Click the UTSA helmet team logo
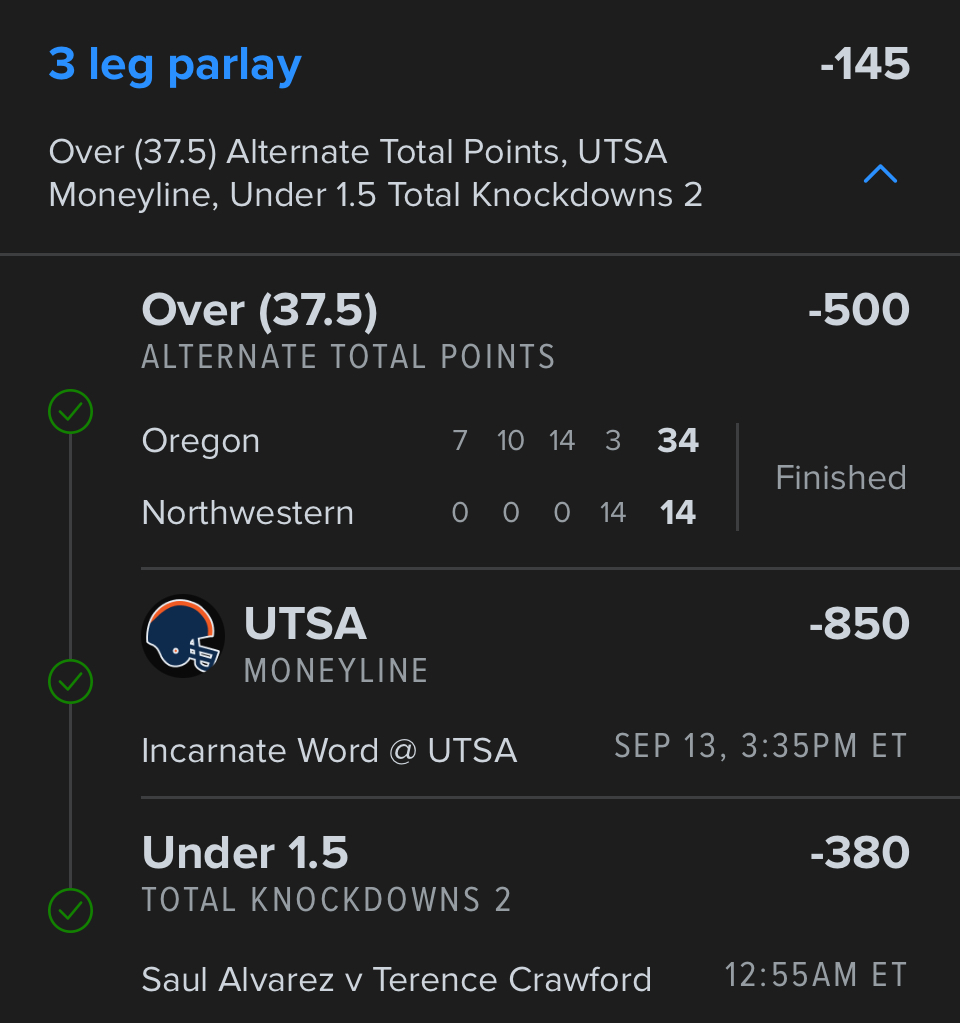The width and height of the screenshot is (960, 1023). coord(183,636)
